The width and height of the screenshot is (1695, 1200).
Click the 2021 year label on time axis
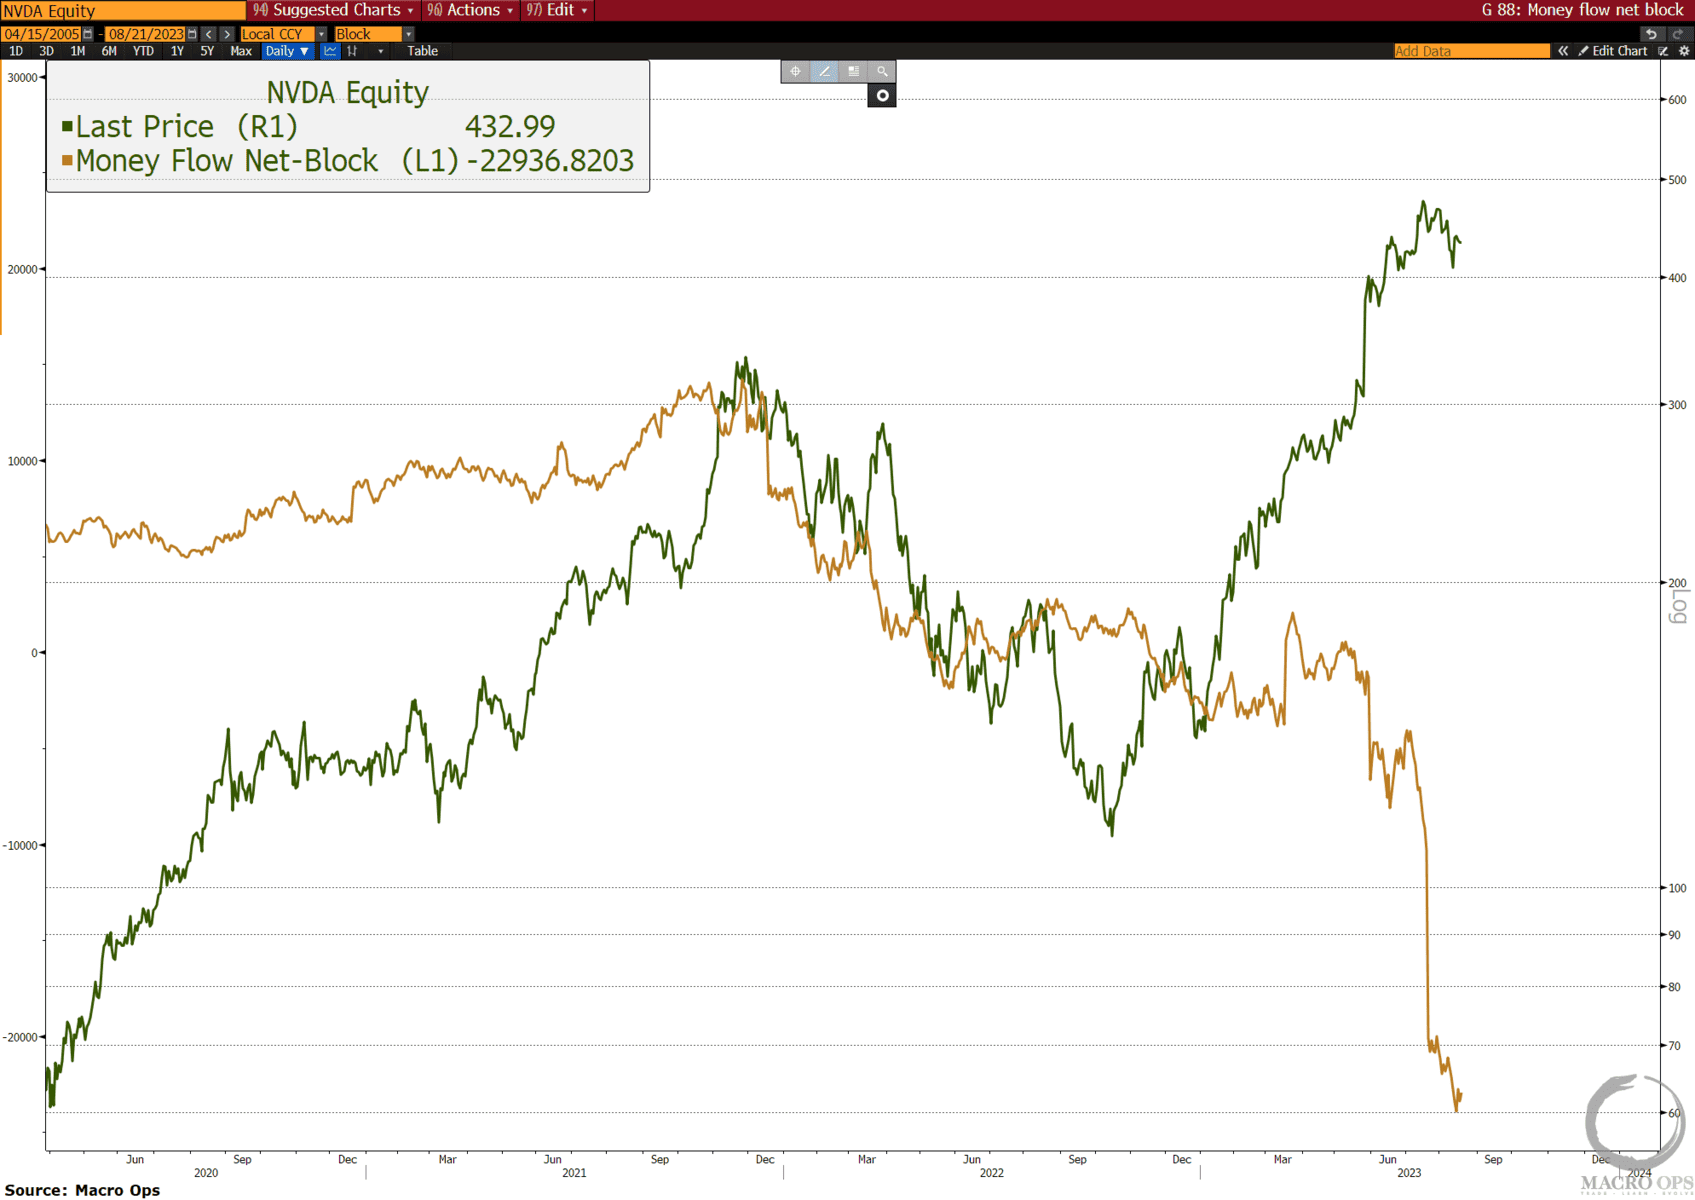point(574,1173)
